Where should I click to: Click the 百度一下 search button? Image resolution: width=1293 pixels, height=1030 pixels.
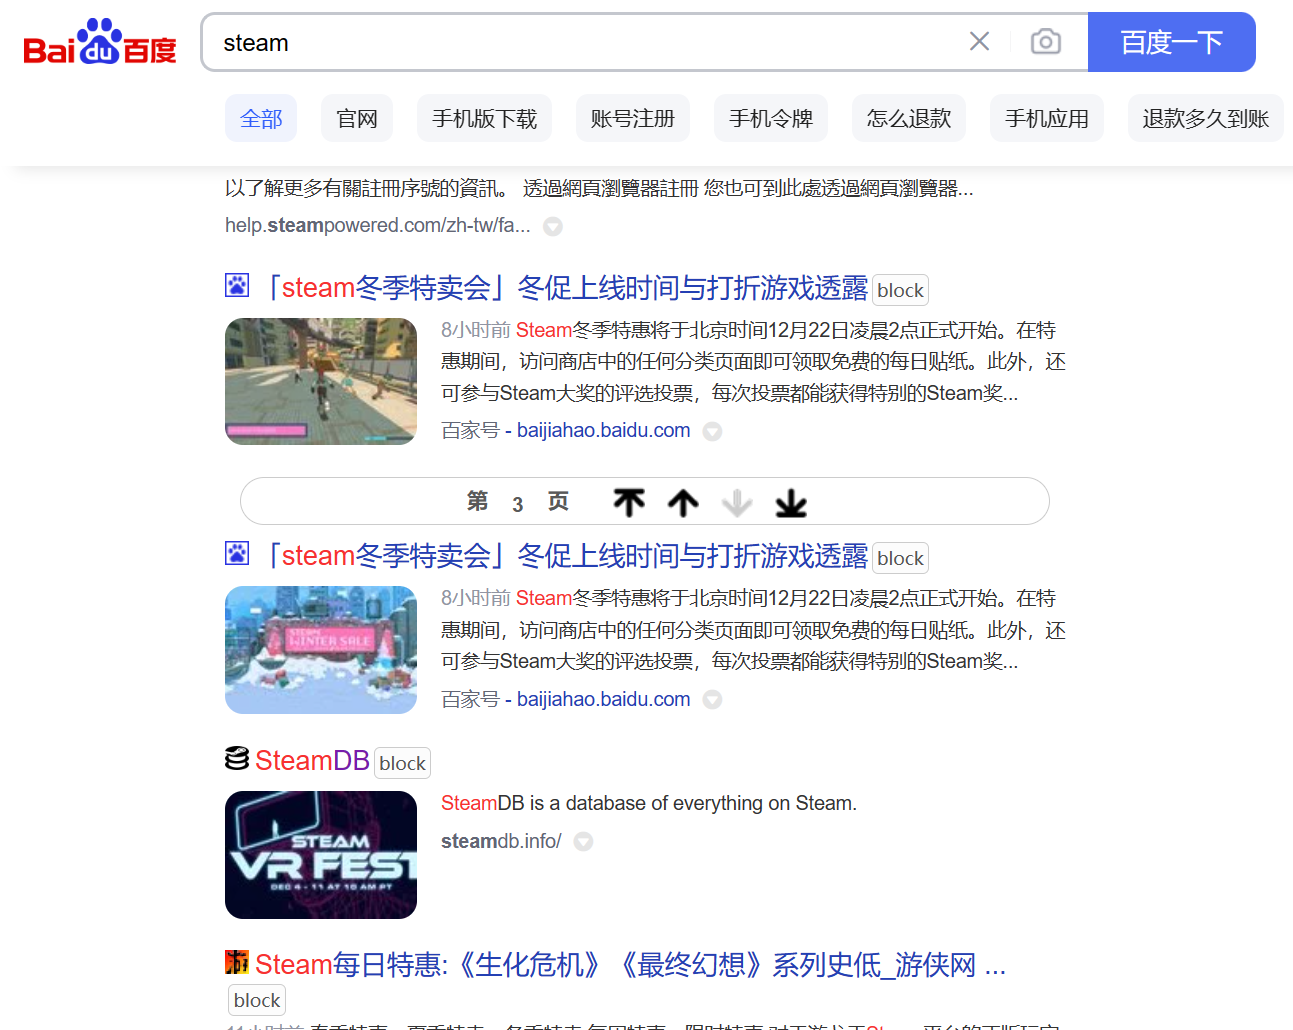(1171, 42)
